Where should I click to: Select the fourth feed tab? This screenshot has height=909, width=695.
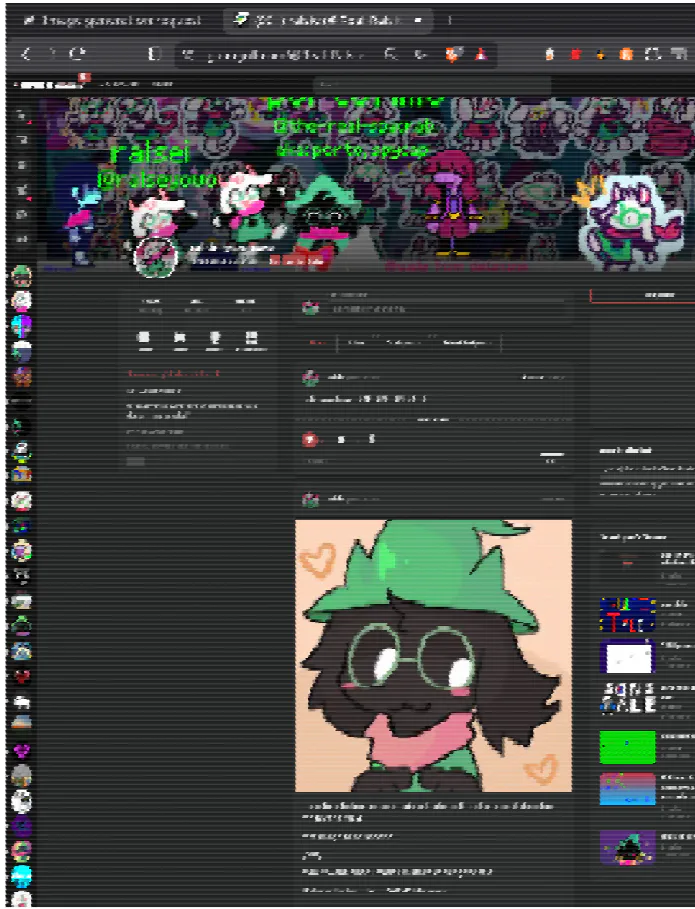(x=467, y=343)
